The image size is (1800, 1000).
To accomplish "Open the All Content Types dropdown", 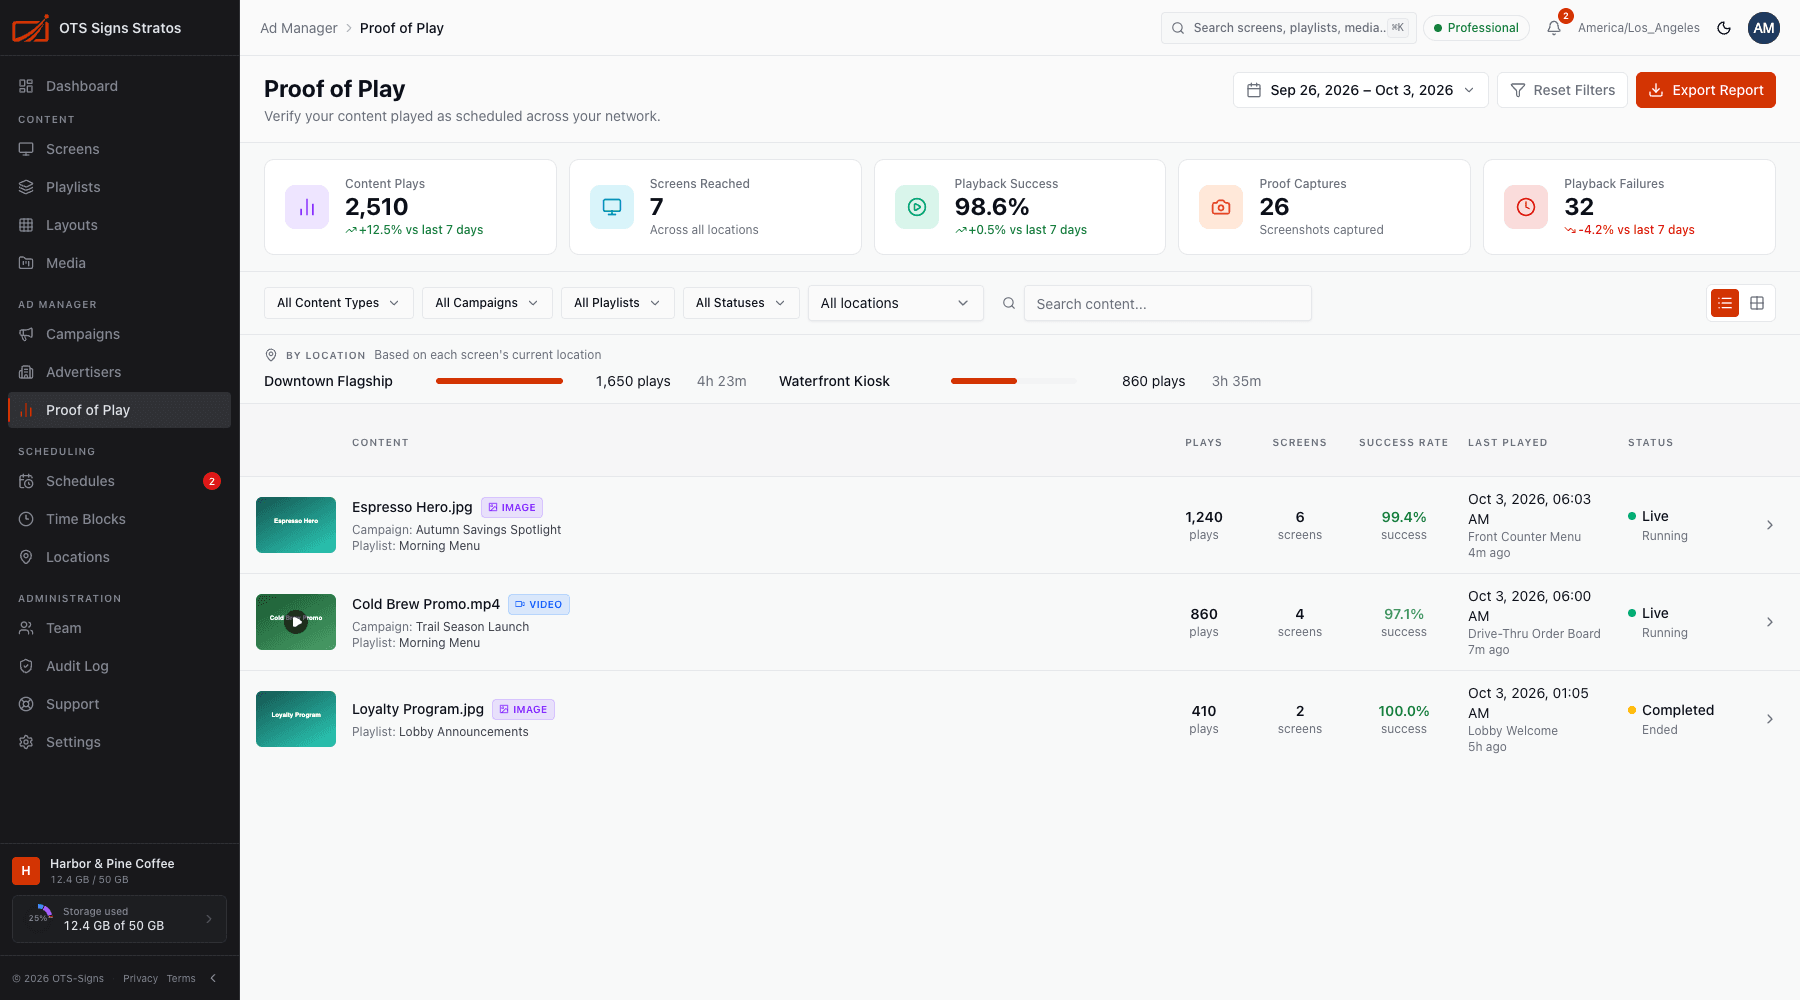I will [x=339, y=303].
